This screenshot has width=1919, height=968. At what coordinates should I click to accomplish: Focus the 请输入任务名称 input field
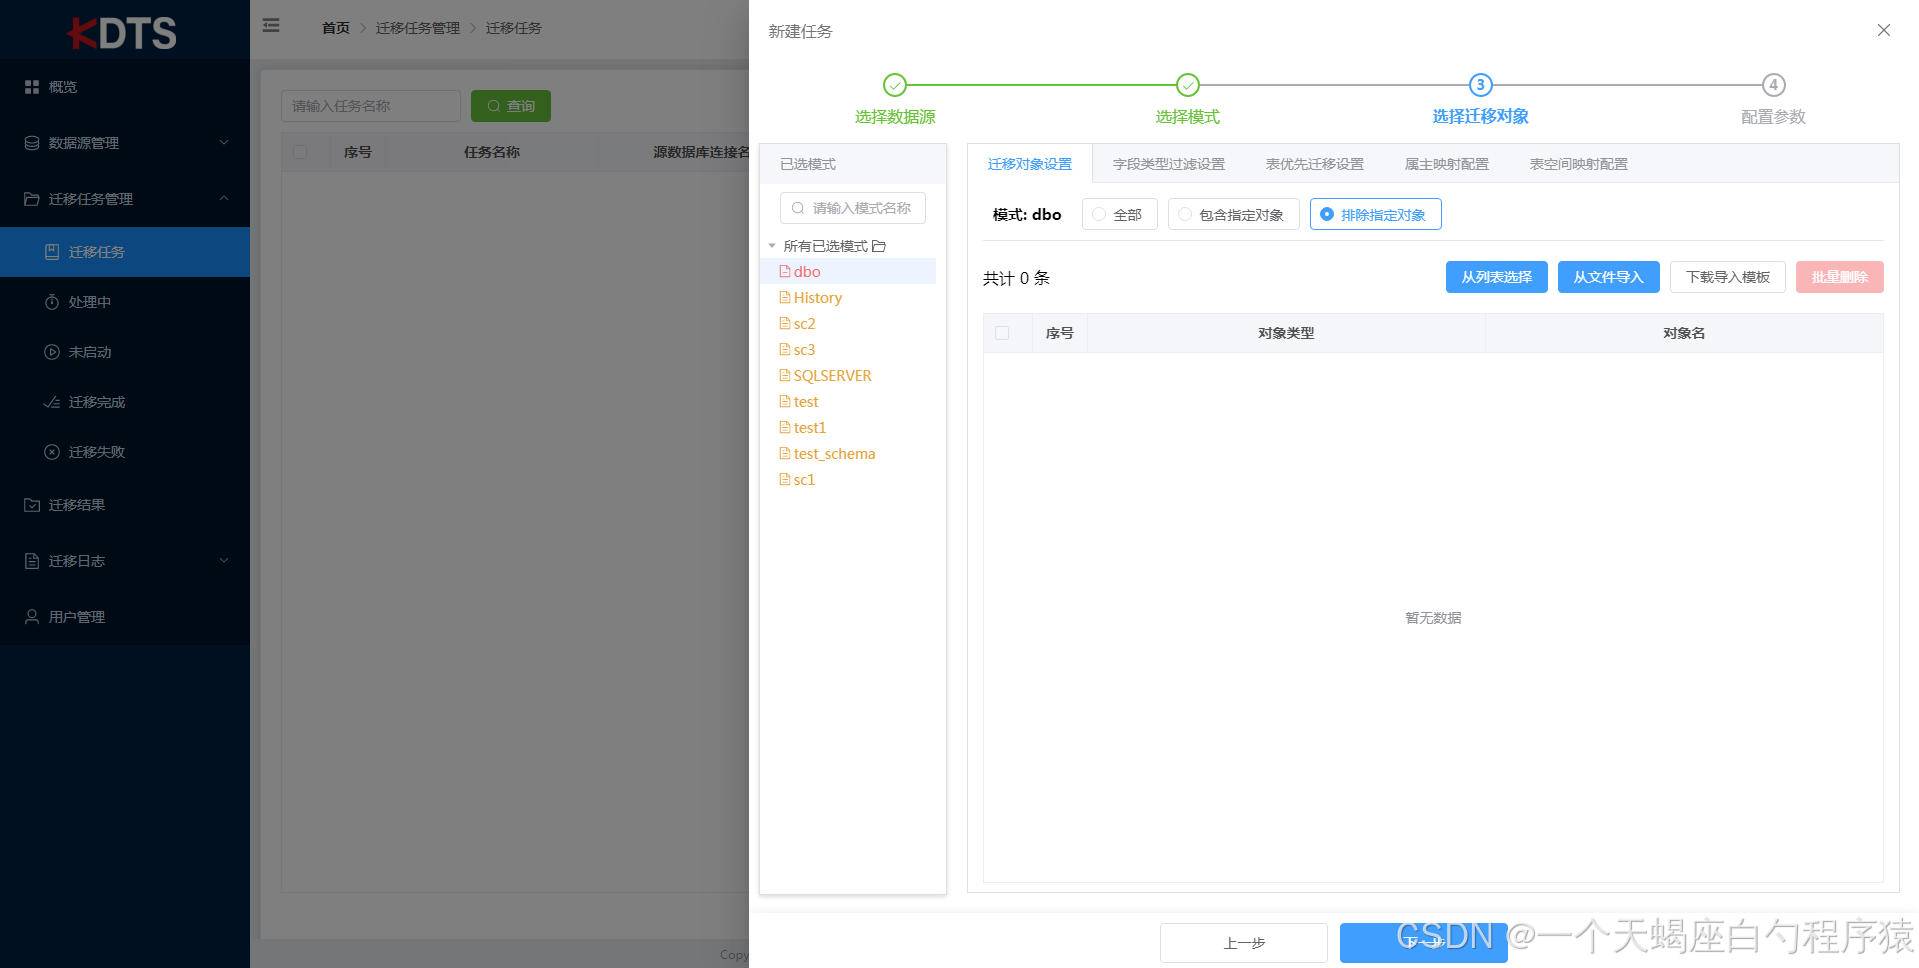[x=371, y=106]
